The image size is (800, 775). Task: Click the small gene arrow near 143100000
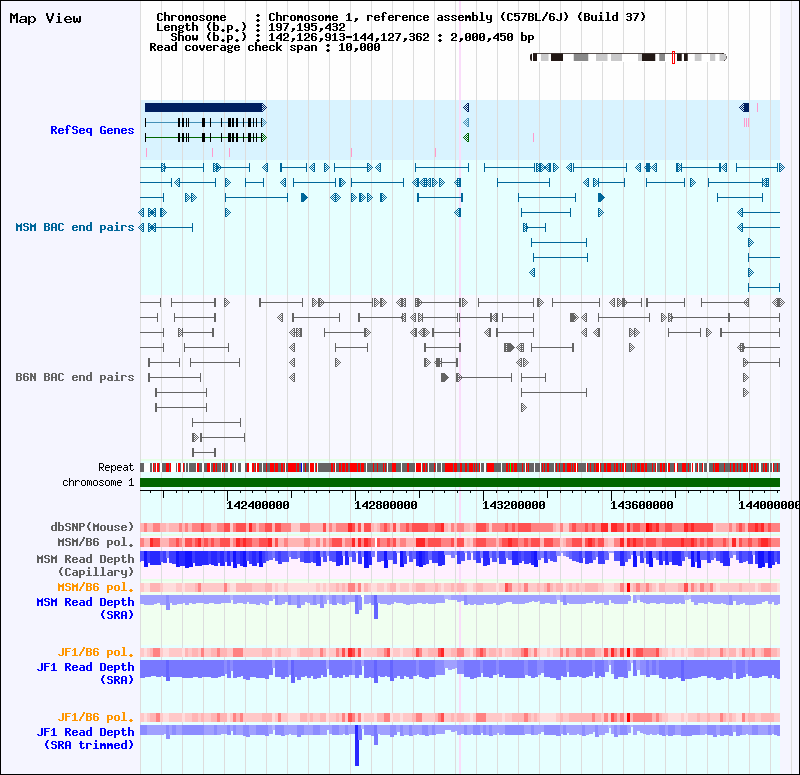466,107
